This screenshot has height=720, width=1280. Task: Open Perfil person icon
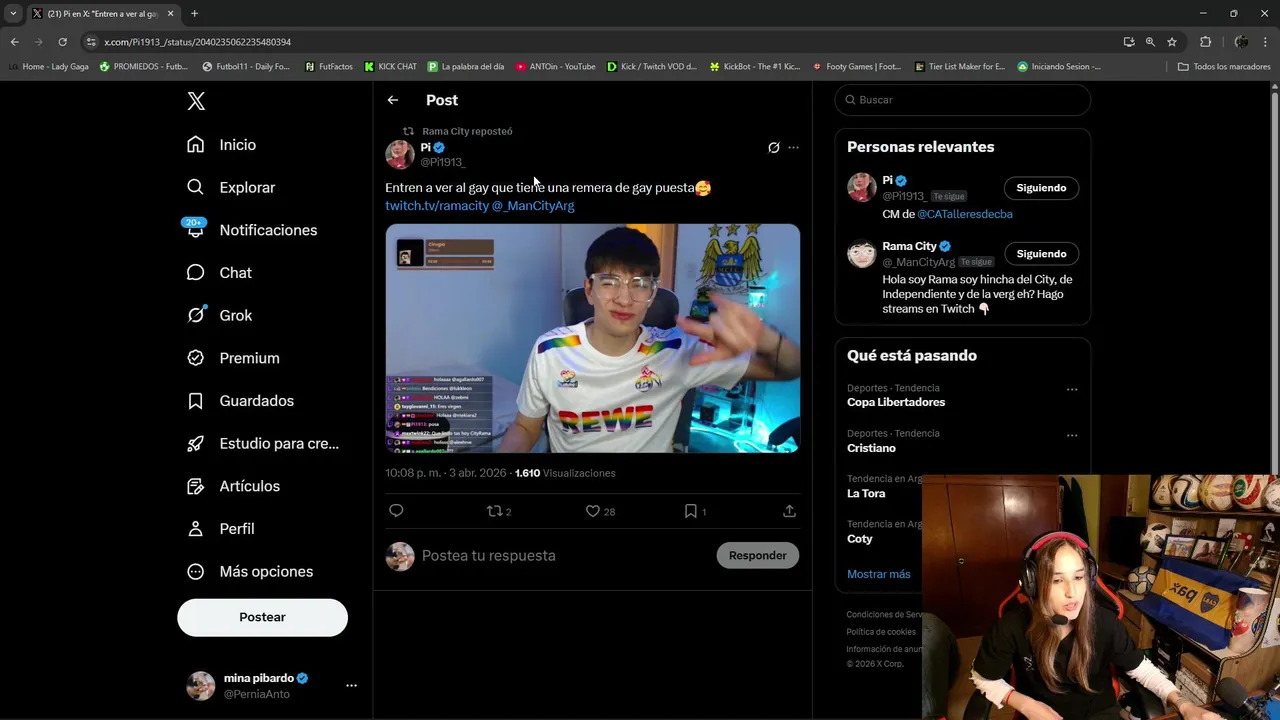(x=196, y=529)
